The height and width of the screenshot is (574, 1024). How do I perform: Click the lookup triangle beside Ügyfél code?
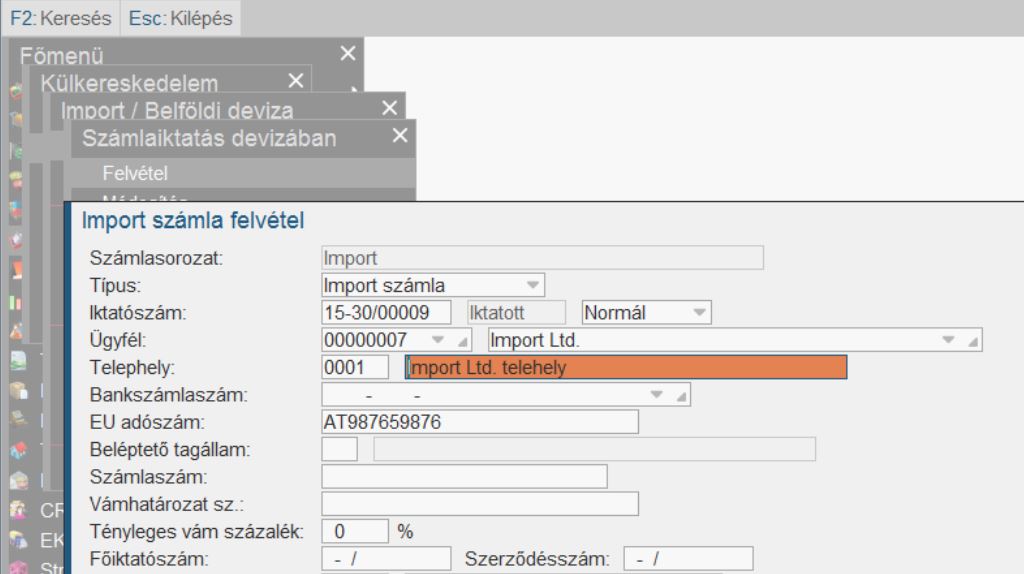click(462, 342)
